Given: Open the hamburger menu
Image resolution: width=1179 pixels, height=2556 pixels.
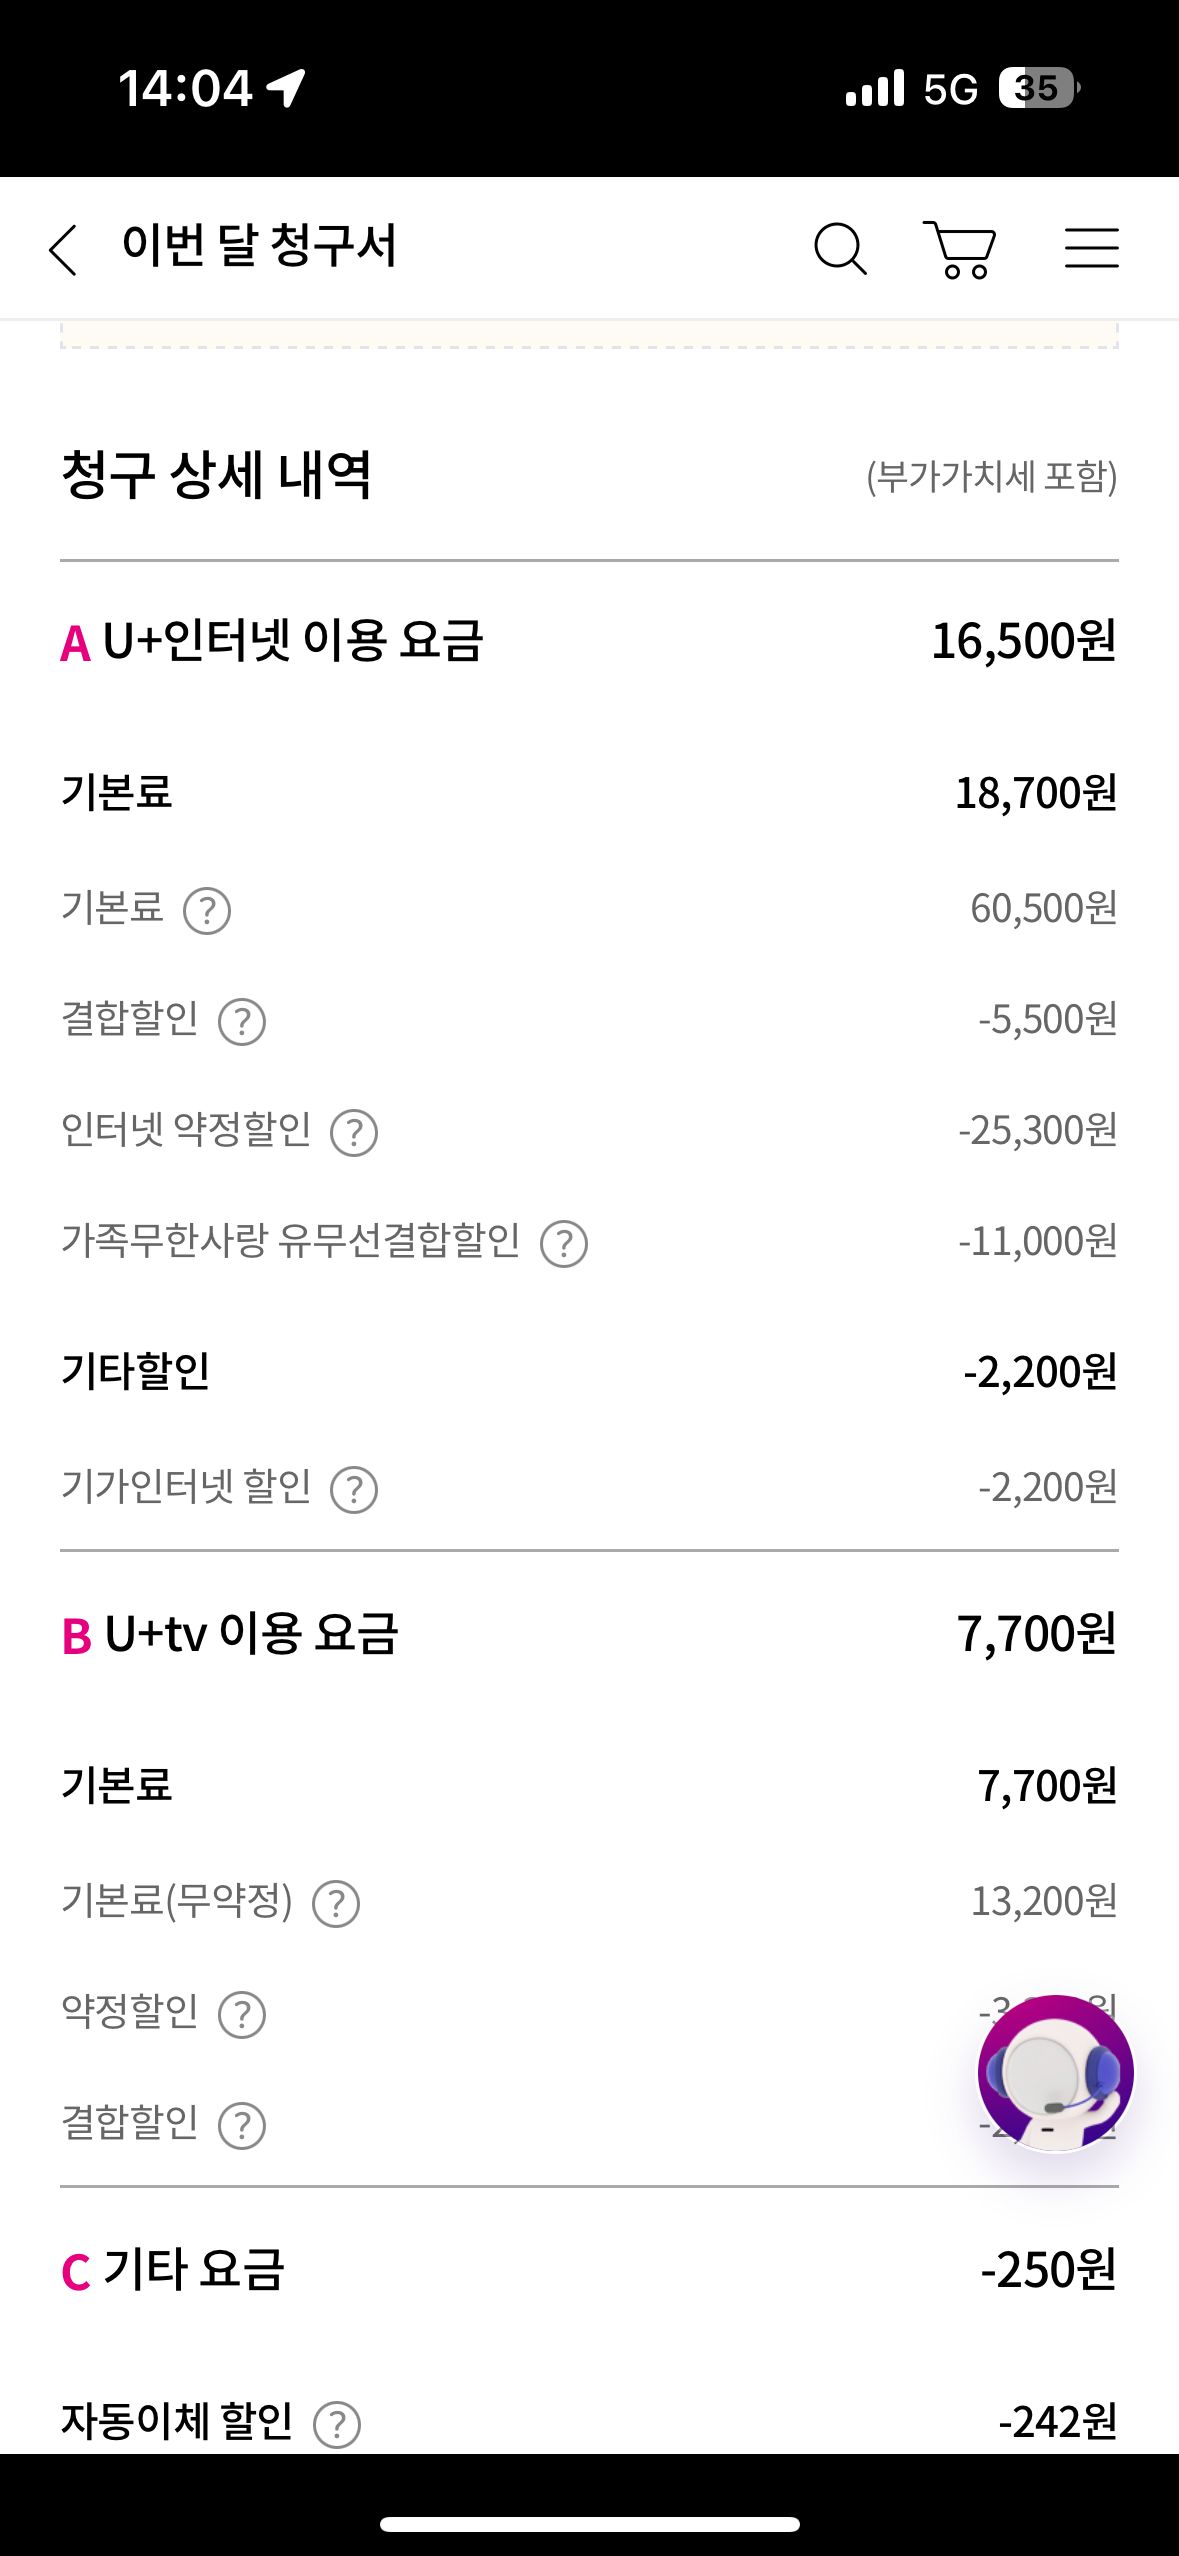Looking at the screenshot, I should coord(1091,248).
